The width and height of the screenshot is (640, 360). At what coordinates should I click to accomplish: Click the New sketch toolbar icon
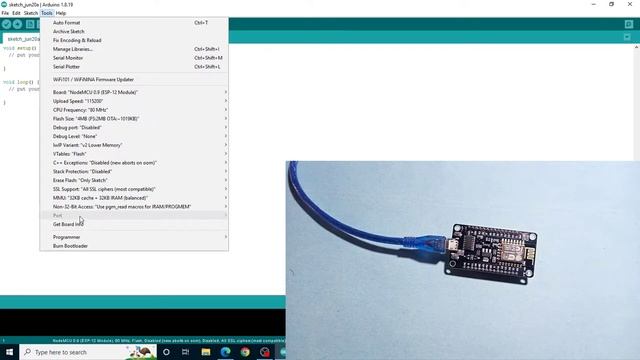tap(30, 24)
